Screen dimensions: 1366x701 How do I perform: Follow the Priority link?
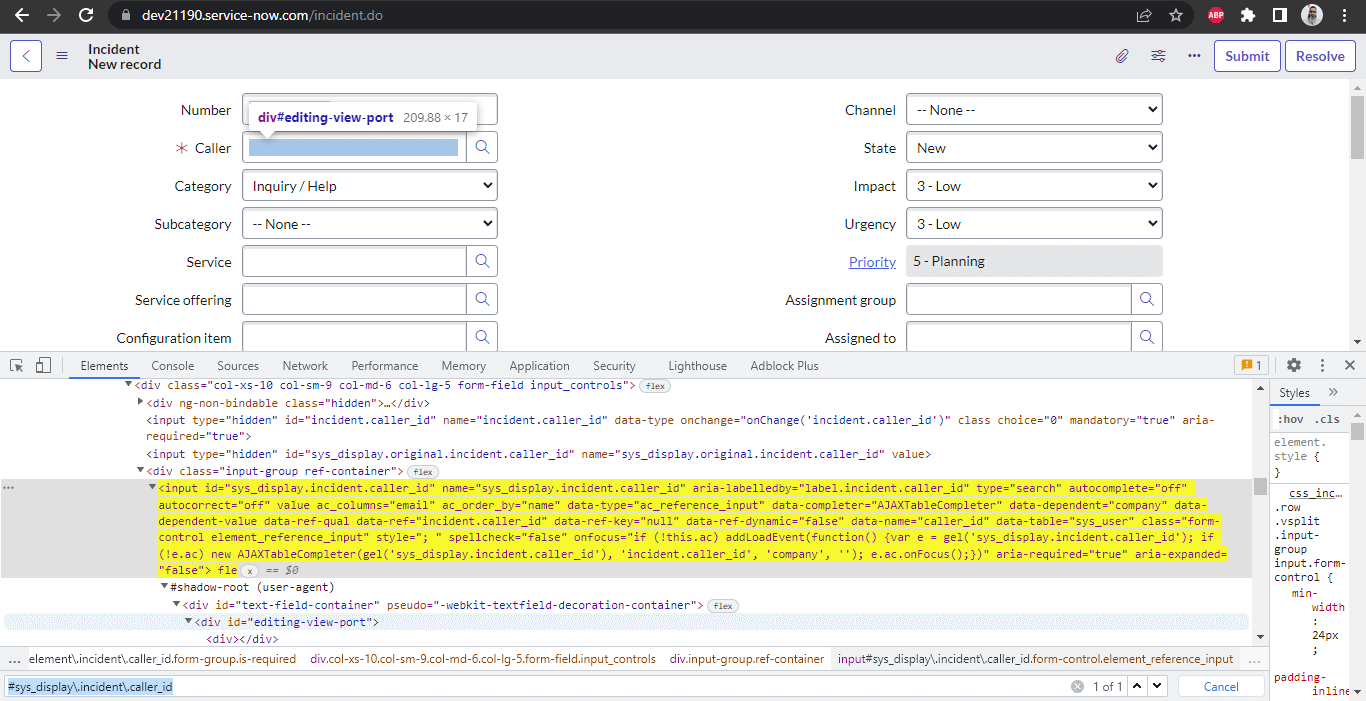(x=872, y=262)
